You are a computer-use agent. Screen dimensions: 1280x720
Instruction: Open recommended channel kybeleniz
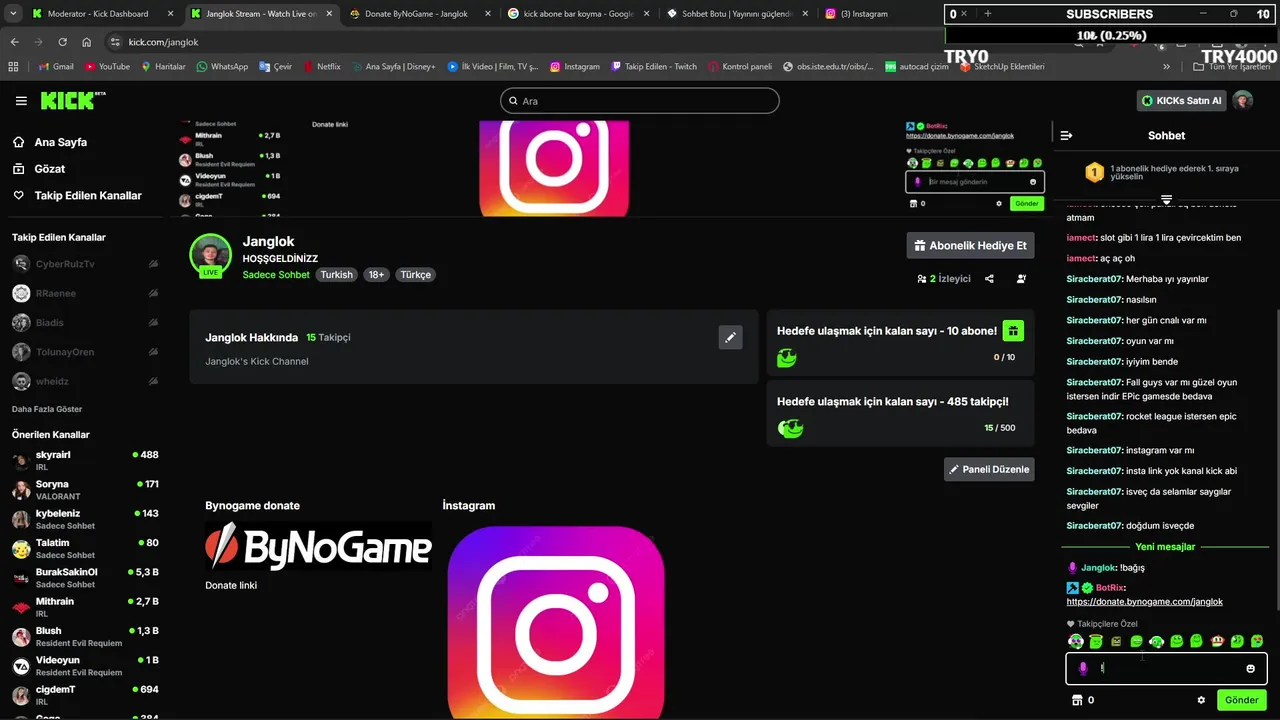[85, 519]
